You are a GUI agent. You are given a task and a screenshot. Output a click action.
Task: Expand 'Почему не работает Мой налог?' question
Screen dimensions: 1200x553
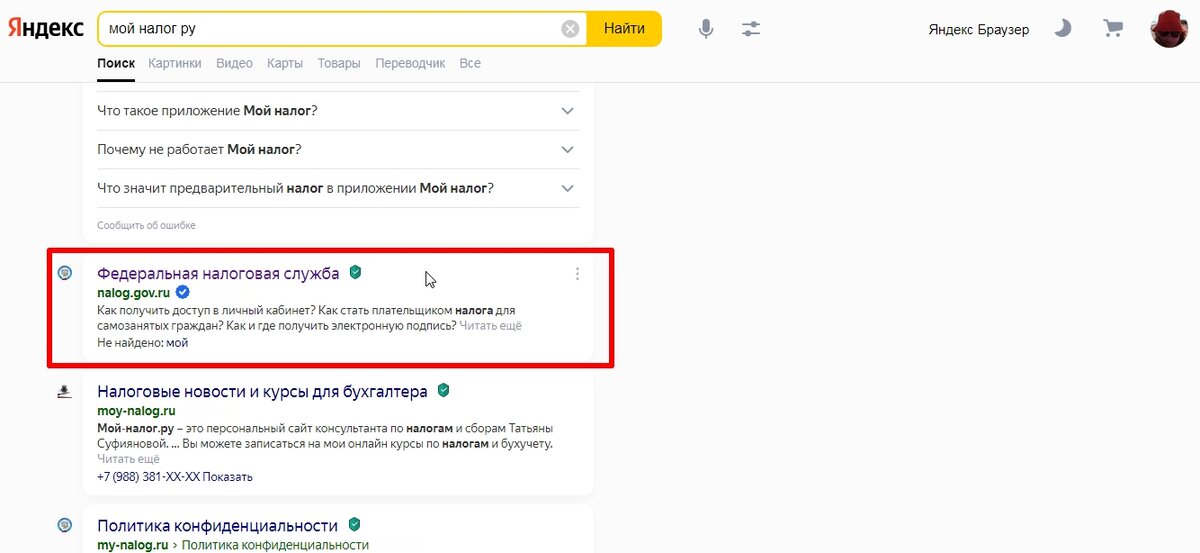[338, 149]
